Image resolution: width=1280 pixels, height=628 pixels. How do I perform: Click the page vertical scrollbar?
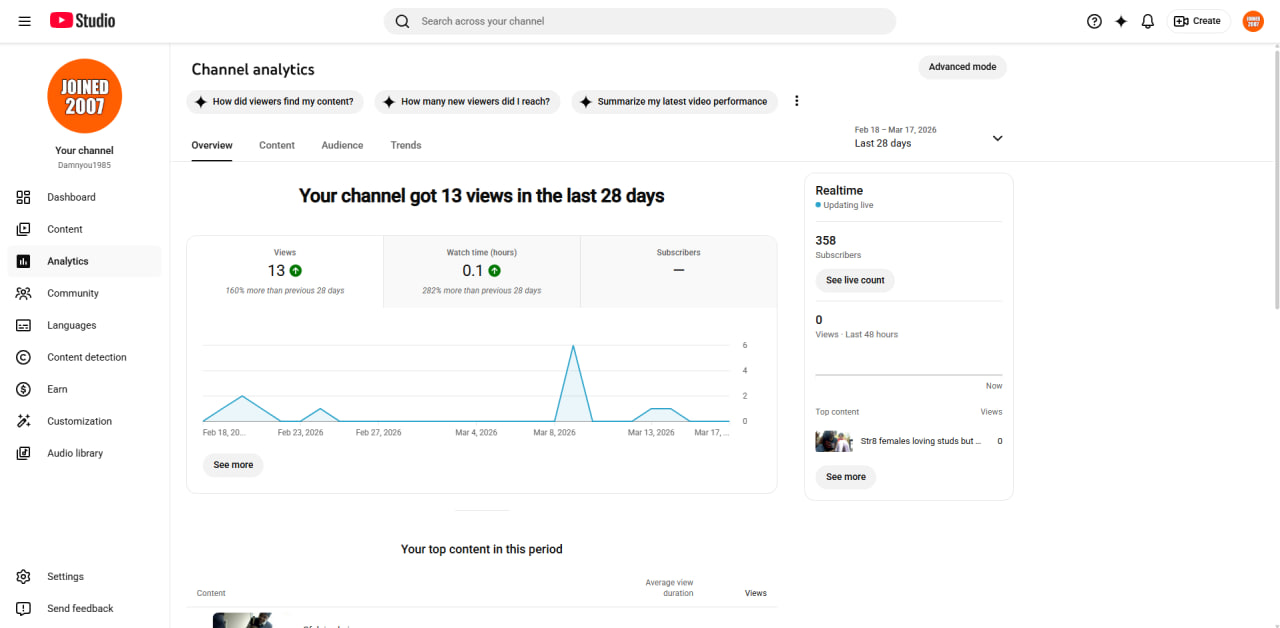[1275, 178]
